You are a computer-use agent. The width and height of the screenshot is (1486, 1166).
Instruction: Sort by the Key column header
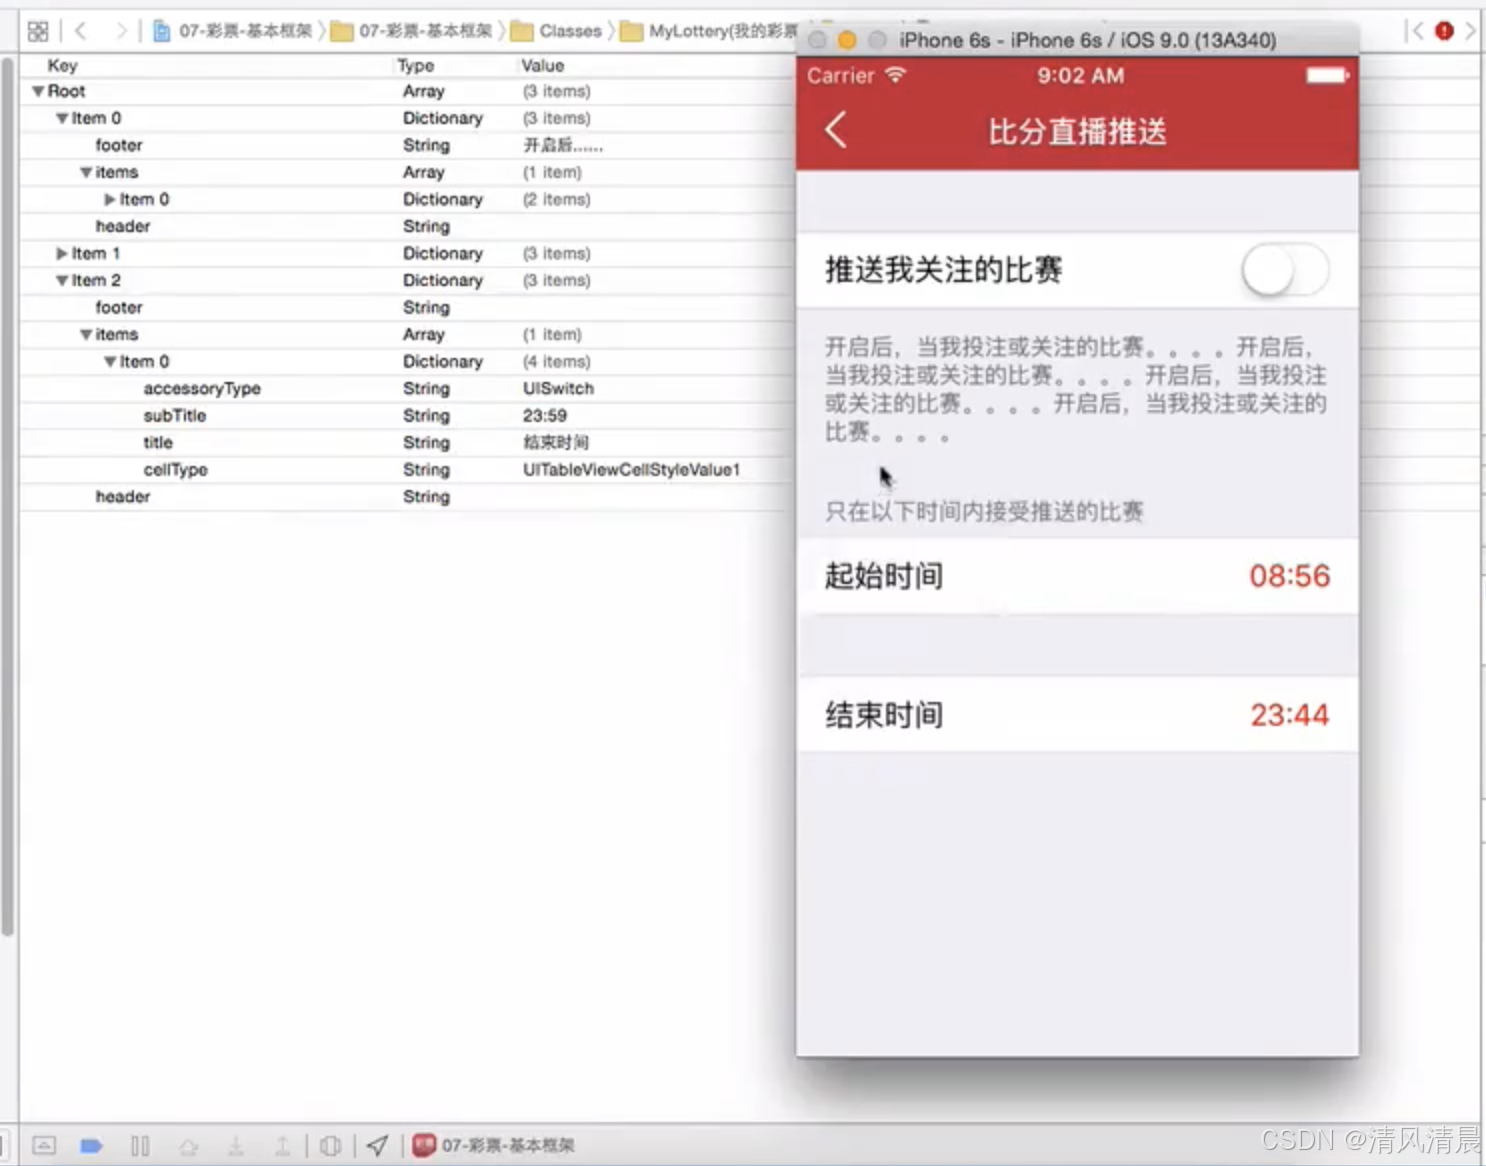[62, 65]
